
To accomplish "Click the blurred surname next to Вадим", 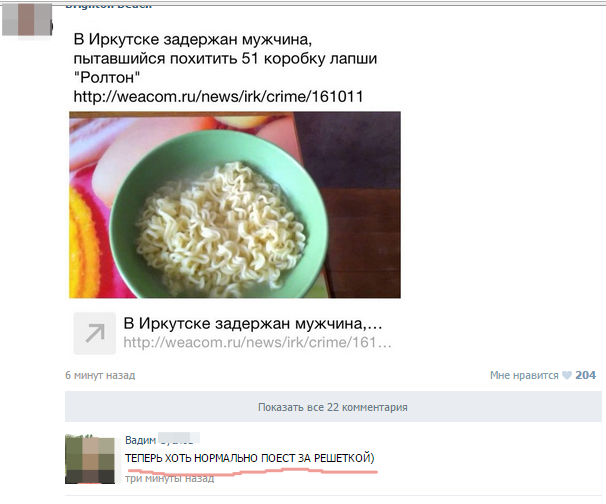I will click(x=179, y=439).
